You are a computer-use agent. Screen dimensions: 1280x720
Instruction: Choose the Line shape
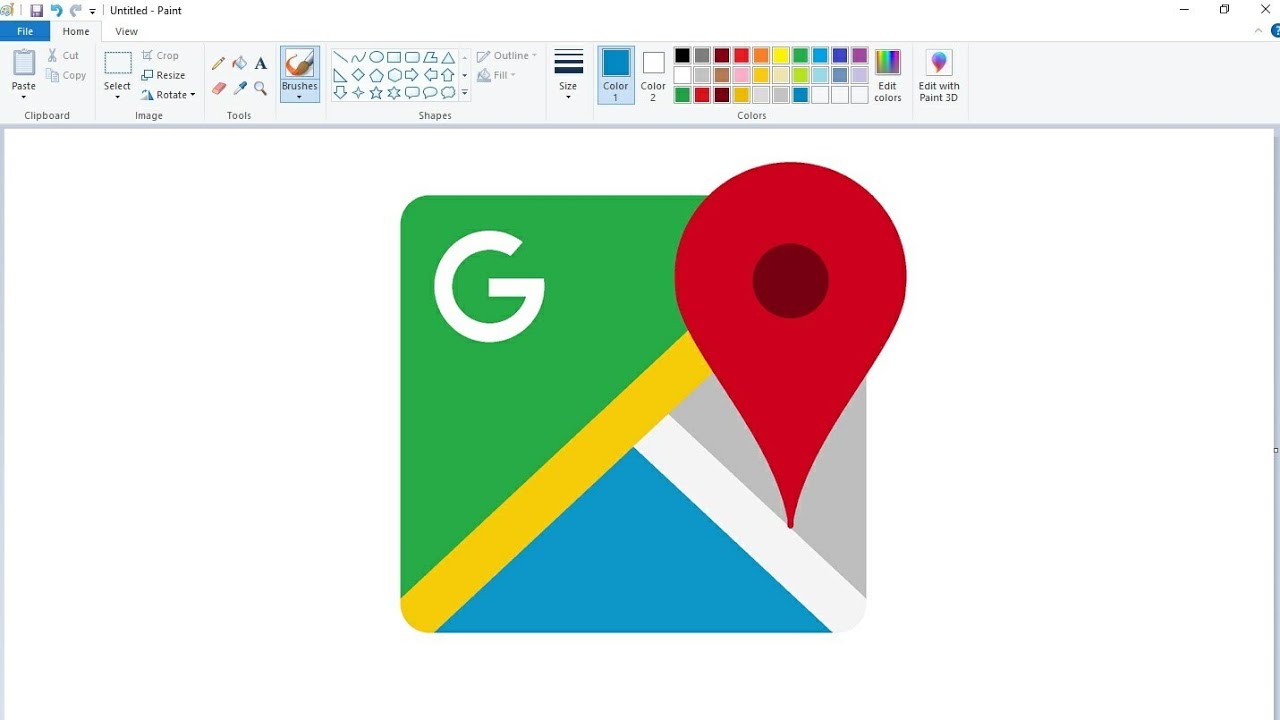(x=340, y=57)
